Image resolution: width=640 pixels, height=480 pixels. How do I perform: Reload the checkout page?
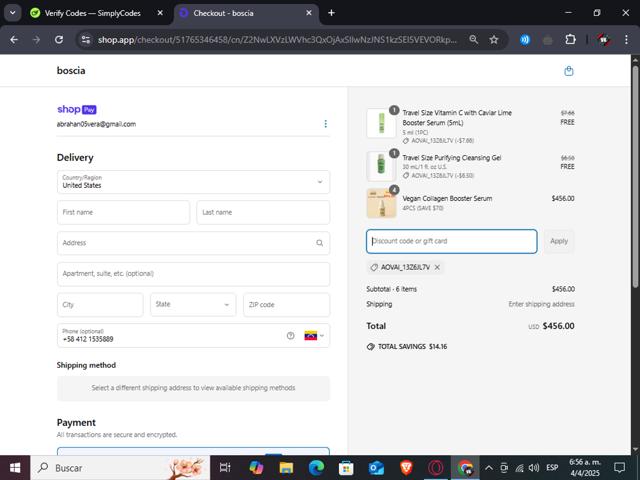59,40
